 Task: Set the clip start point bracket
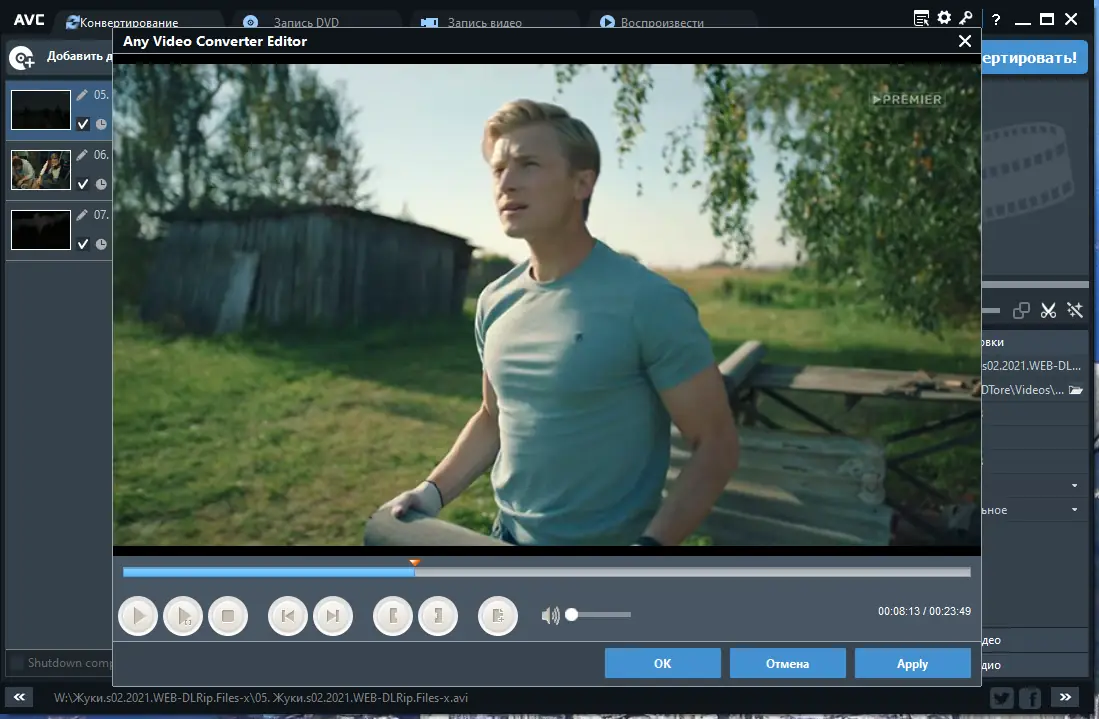point(392,616)
